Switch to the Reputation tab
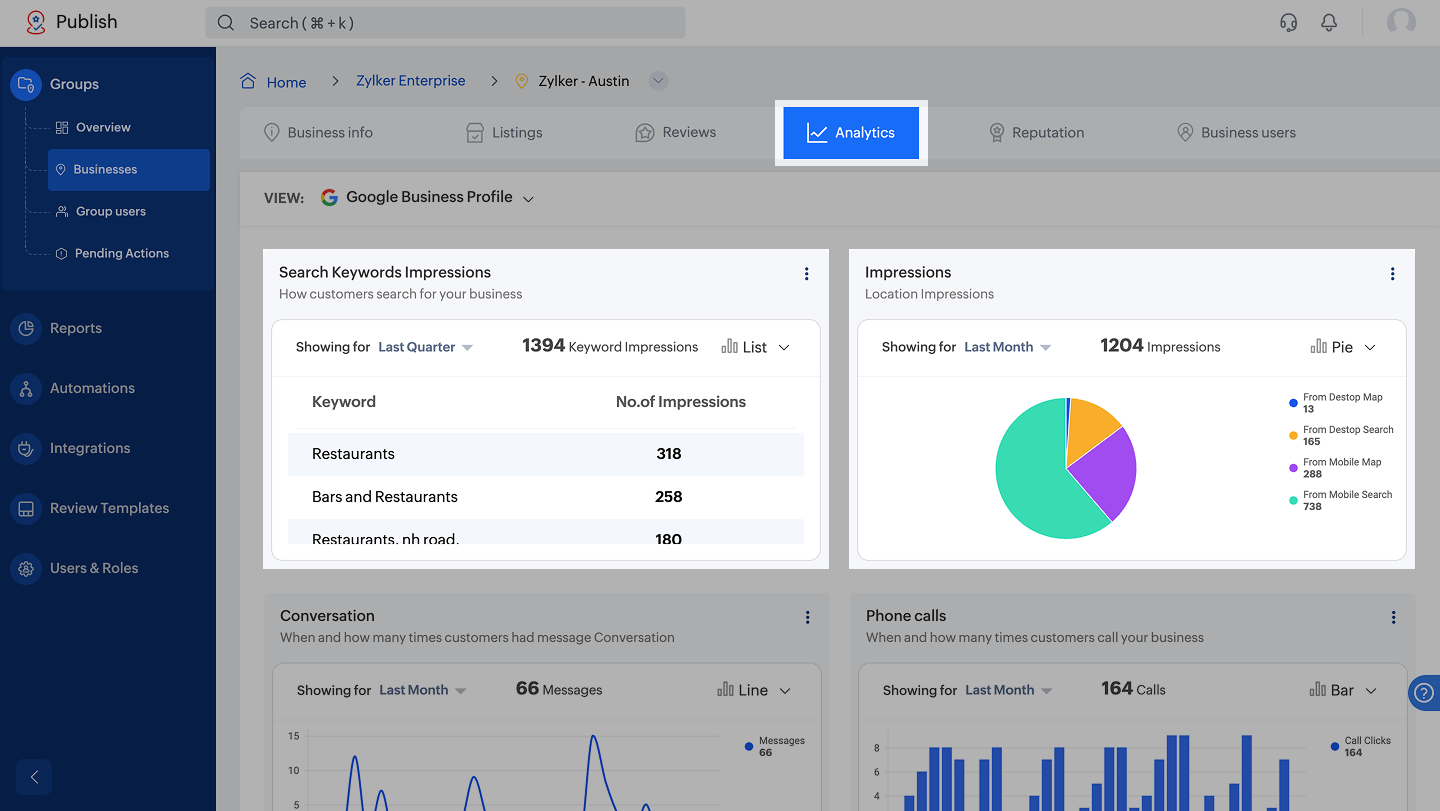Screen dimensions: 1440x811 coord(1036,132)
